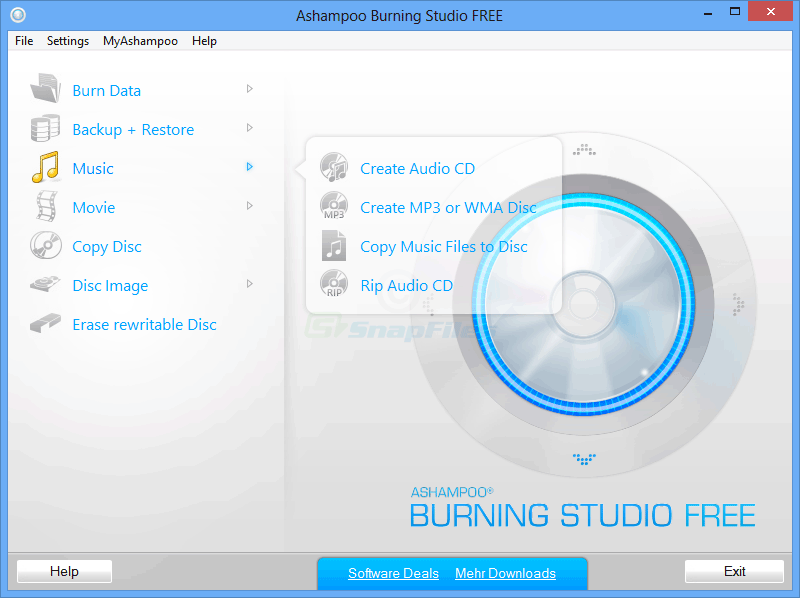The image size is (800, 598).
Task: Expand the Movie submenu arrow
Action: pos(249,206)
